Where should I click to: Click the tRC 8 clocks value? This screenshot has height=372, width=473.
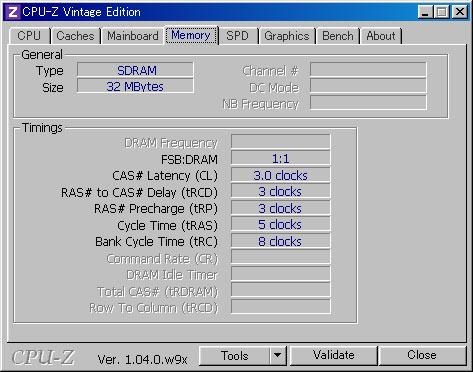click(281, 241)
